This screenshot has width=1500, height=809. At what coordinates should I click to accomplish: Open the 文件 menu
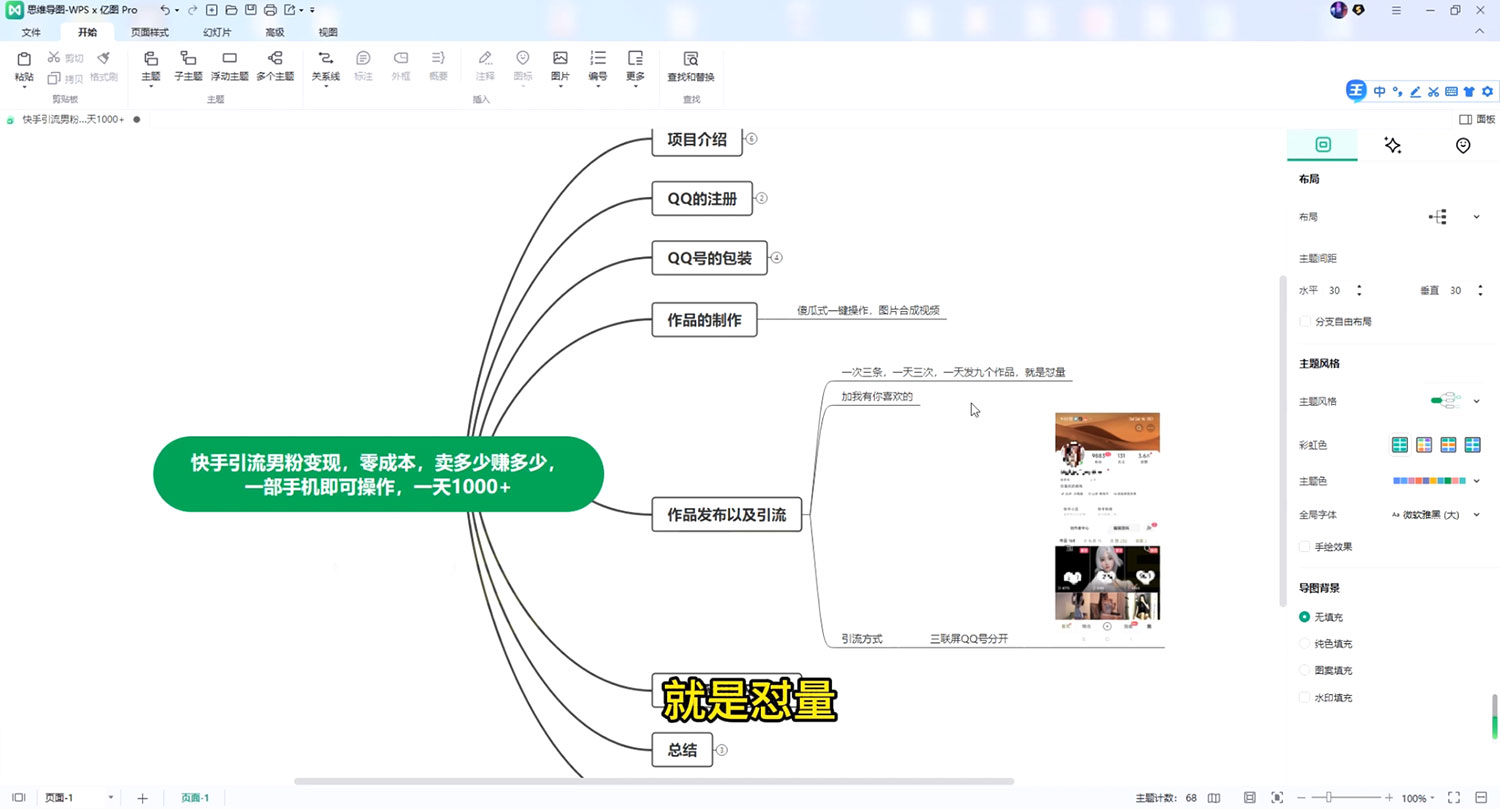(x=31, y=32)
